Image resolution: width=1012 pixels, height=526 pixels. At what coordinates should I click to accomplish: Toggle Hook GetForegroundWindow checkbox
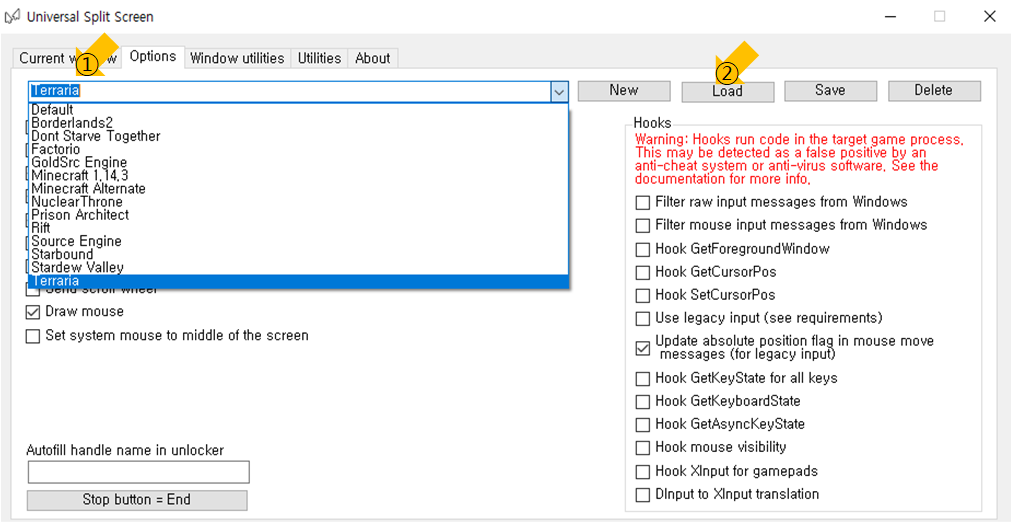(643, 249)
